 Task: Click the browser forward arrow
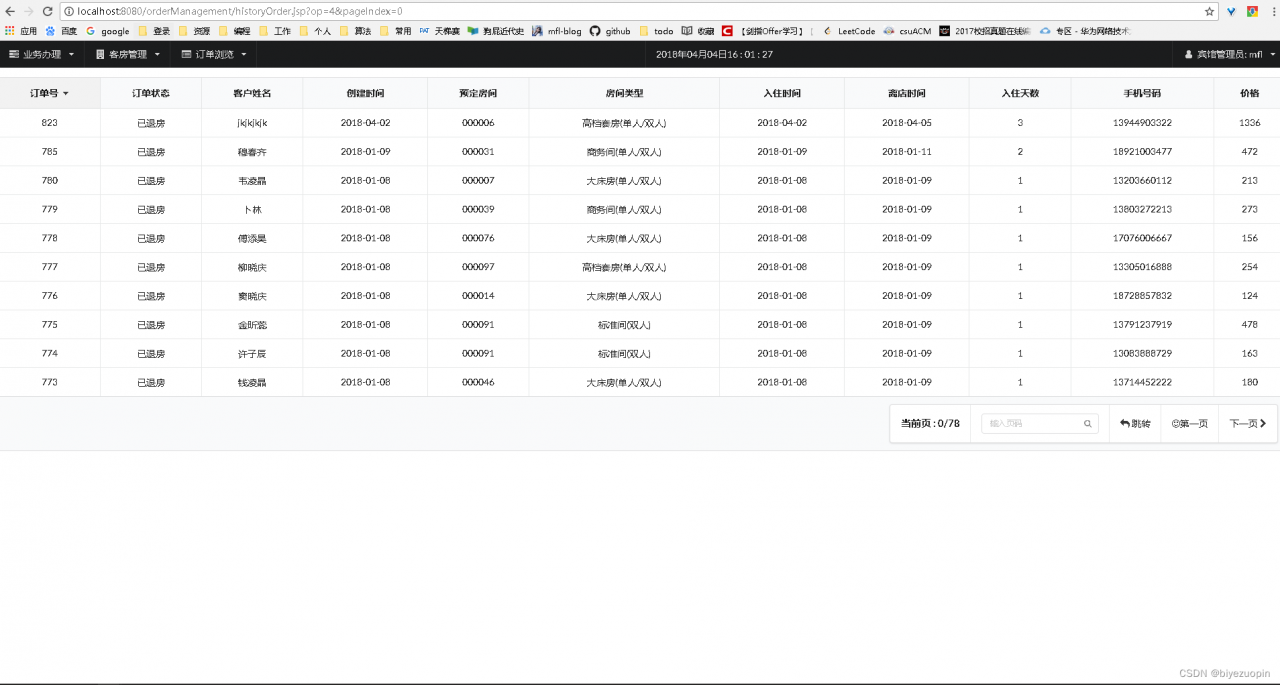[28, 11]
